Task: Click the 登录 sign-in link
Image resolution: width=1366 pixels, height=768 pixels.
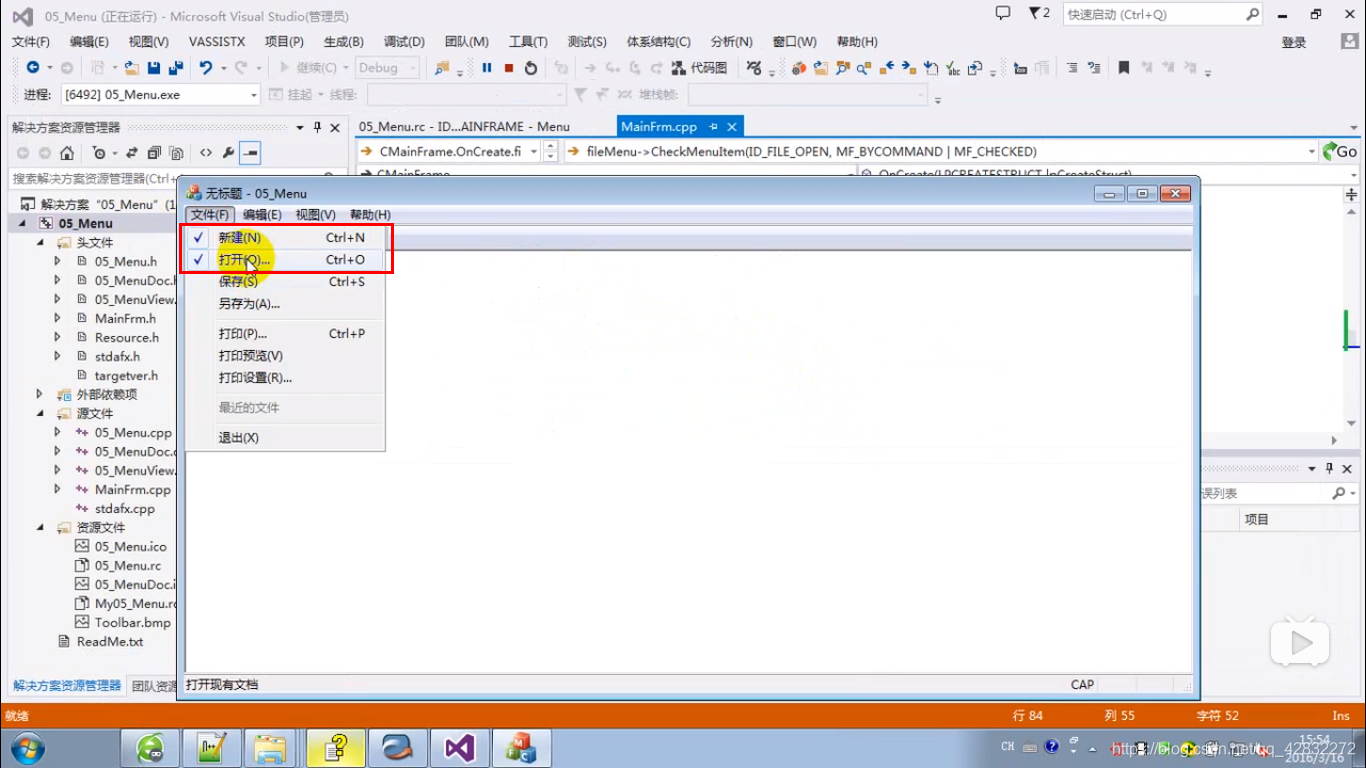Action: (x=1294, y=42)
